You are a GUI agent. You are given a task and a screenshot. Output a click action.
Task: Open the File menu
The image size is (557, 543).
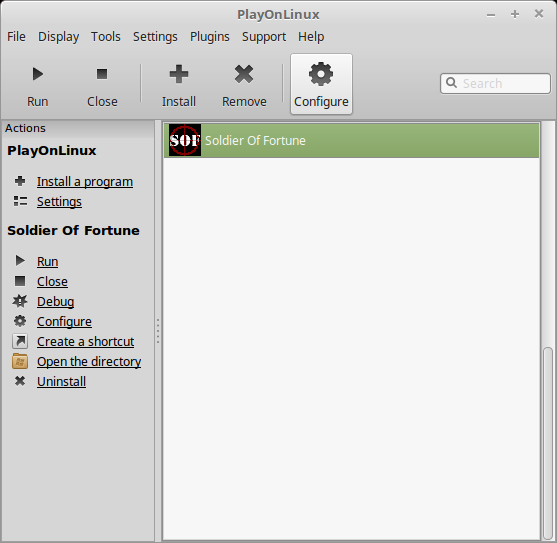coord(16,37)
